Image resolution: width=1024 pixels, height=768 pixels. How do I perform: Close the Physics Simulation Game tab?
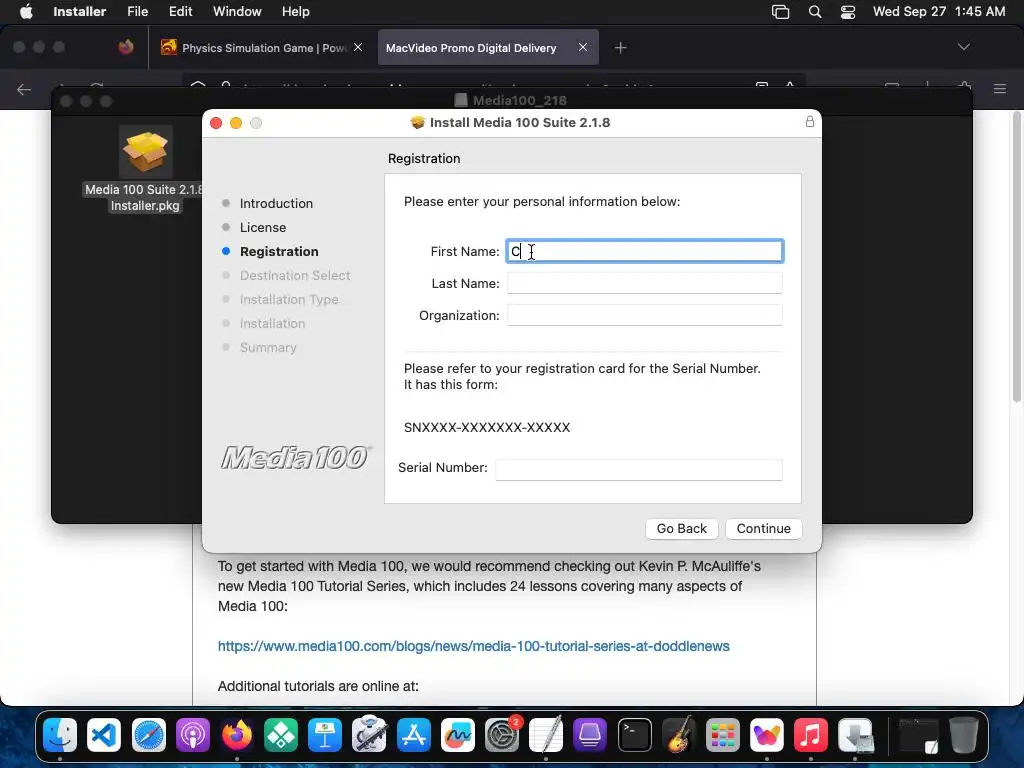coord(358,47)
